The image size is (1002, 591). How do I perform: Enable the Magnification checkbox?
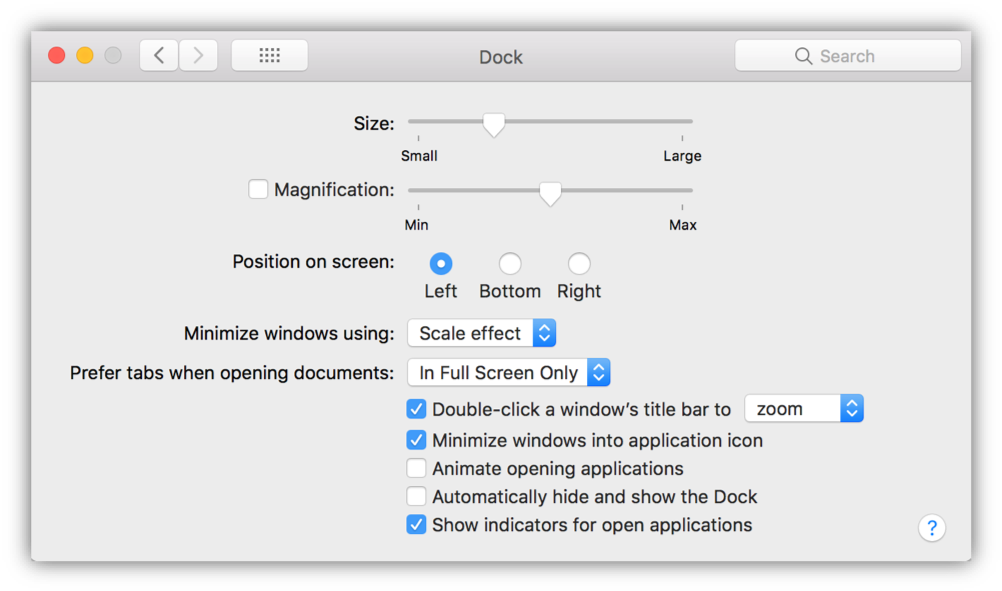[258, 189]
